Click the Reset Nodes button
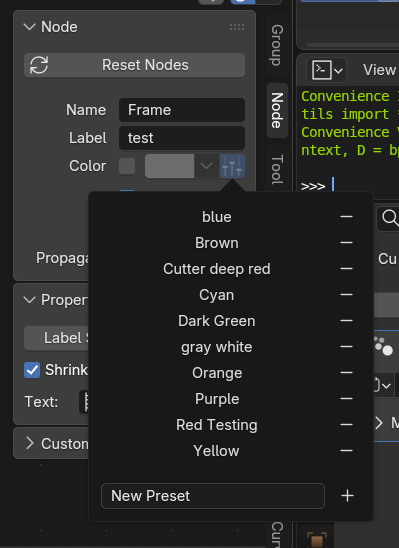 point(135,65)
